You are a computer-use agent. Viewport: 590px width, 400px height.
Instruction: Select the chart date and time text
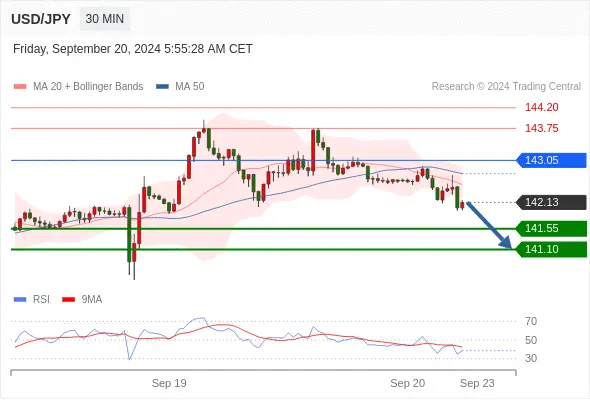[x=132, y=49]
